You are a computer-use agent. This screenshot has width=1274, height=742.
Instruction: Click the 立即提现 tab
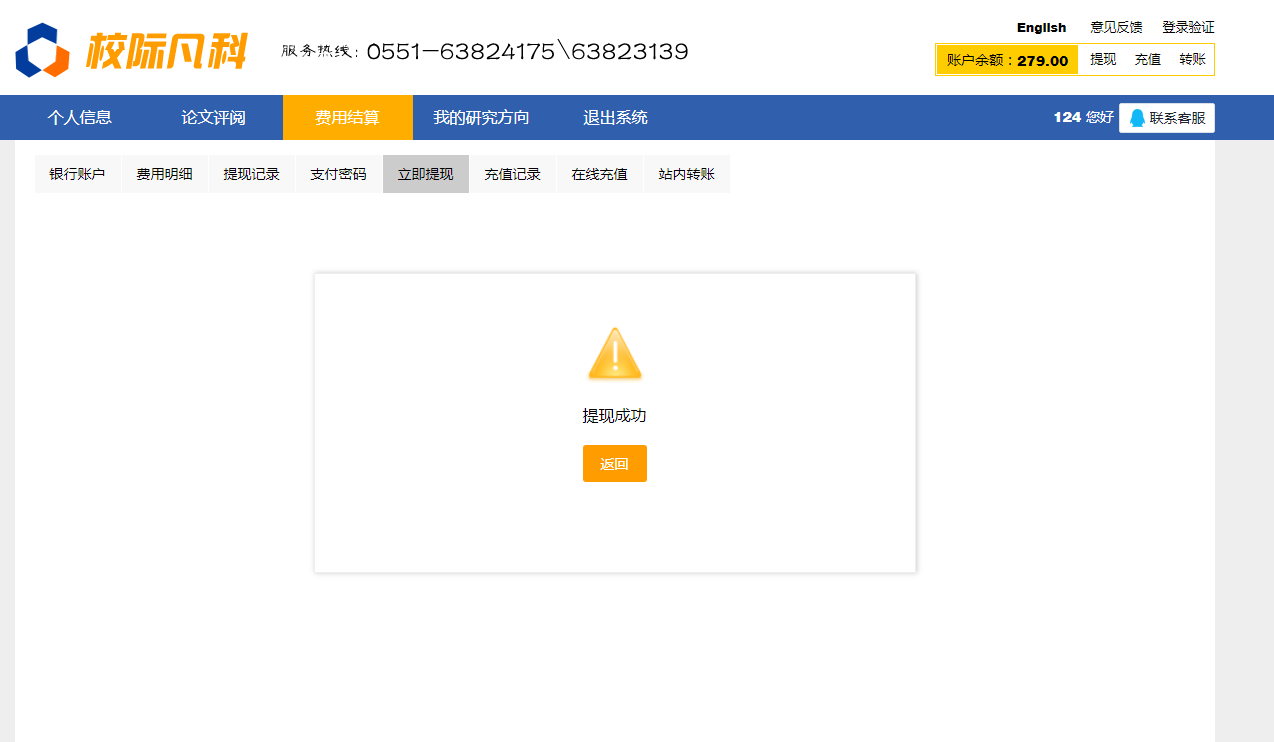[x=425, y=174]
